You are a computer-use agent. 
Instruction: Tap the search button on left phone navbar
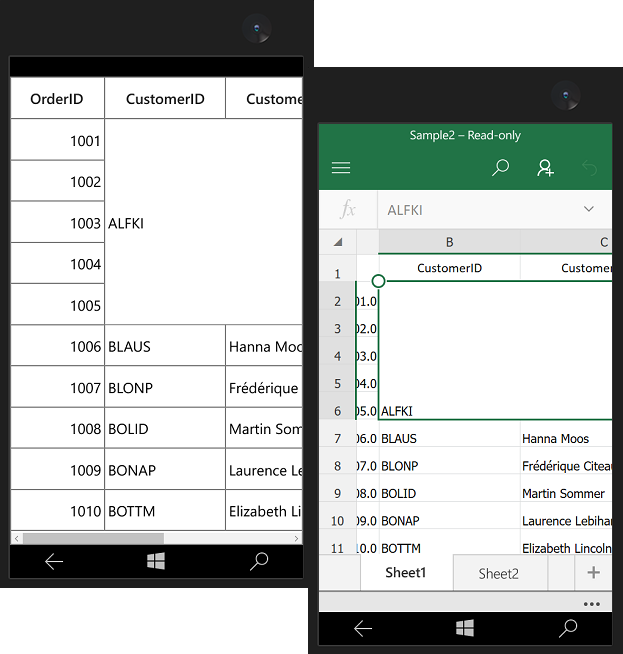pyautogui.click(x=259, y=561)
